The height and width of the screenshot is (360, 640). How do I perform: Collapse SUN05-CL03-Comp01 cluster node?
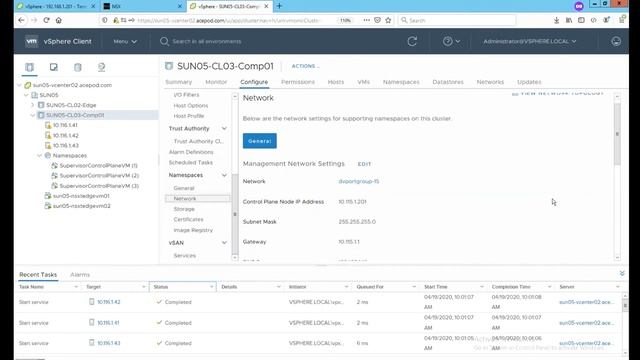[x=33, y=115]
